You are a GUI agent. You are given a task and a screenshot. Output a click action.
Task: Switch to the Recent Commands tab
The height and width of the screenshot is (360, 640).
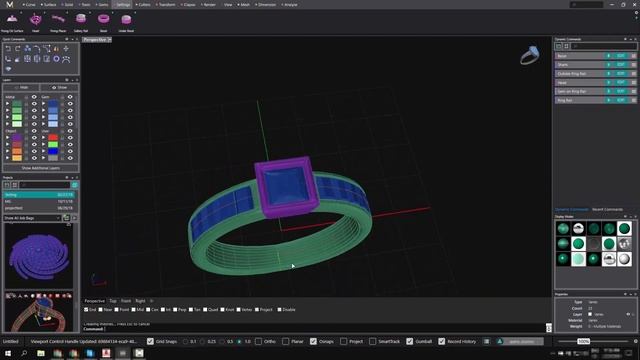click(x=607, y=209)
